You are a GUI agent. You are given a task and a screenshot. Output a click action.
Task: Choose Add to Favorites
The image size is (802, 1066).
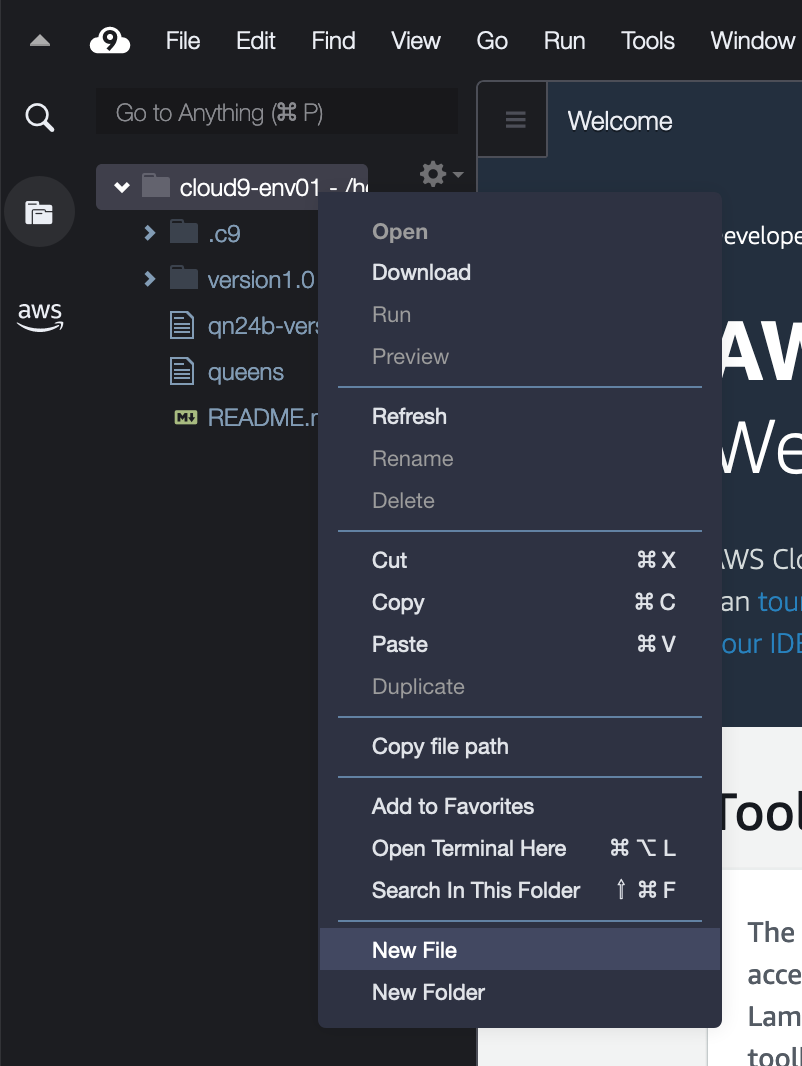click(519, 806)
